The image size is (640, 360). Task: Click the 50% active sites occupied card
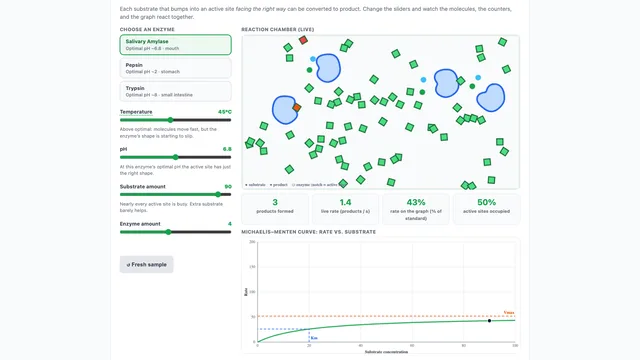pos(487,209)
